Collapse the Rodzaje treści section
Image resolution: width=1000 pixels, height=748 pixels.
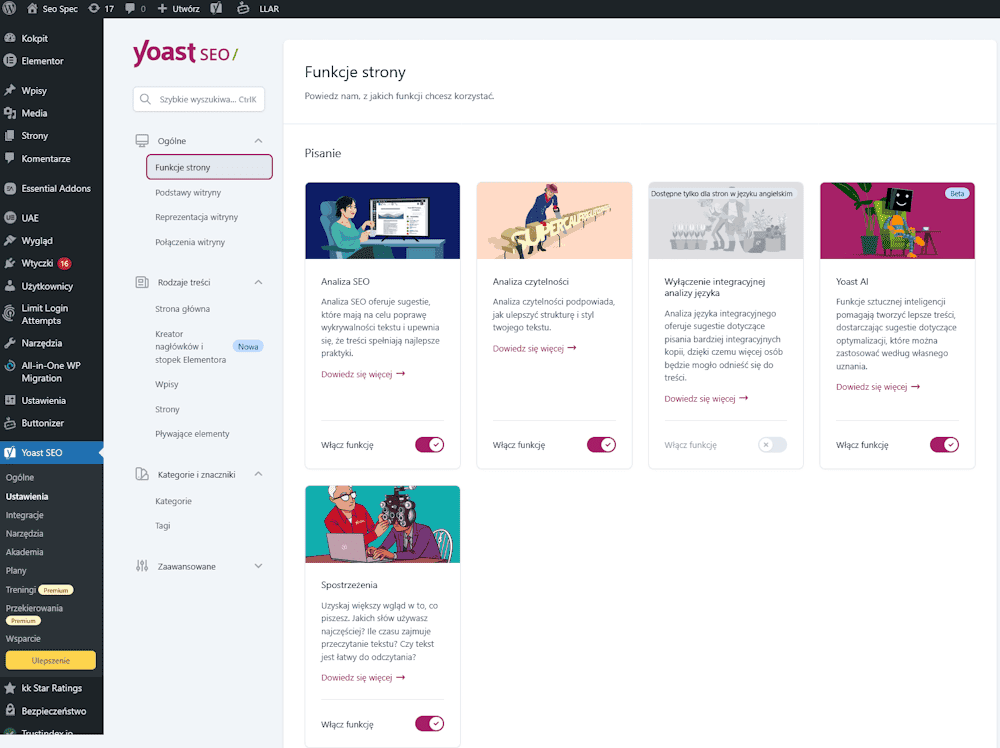pos(258,282)
